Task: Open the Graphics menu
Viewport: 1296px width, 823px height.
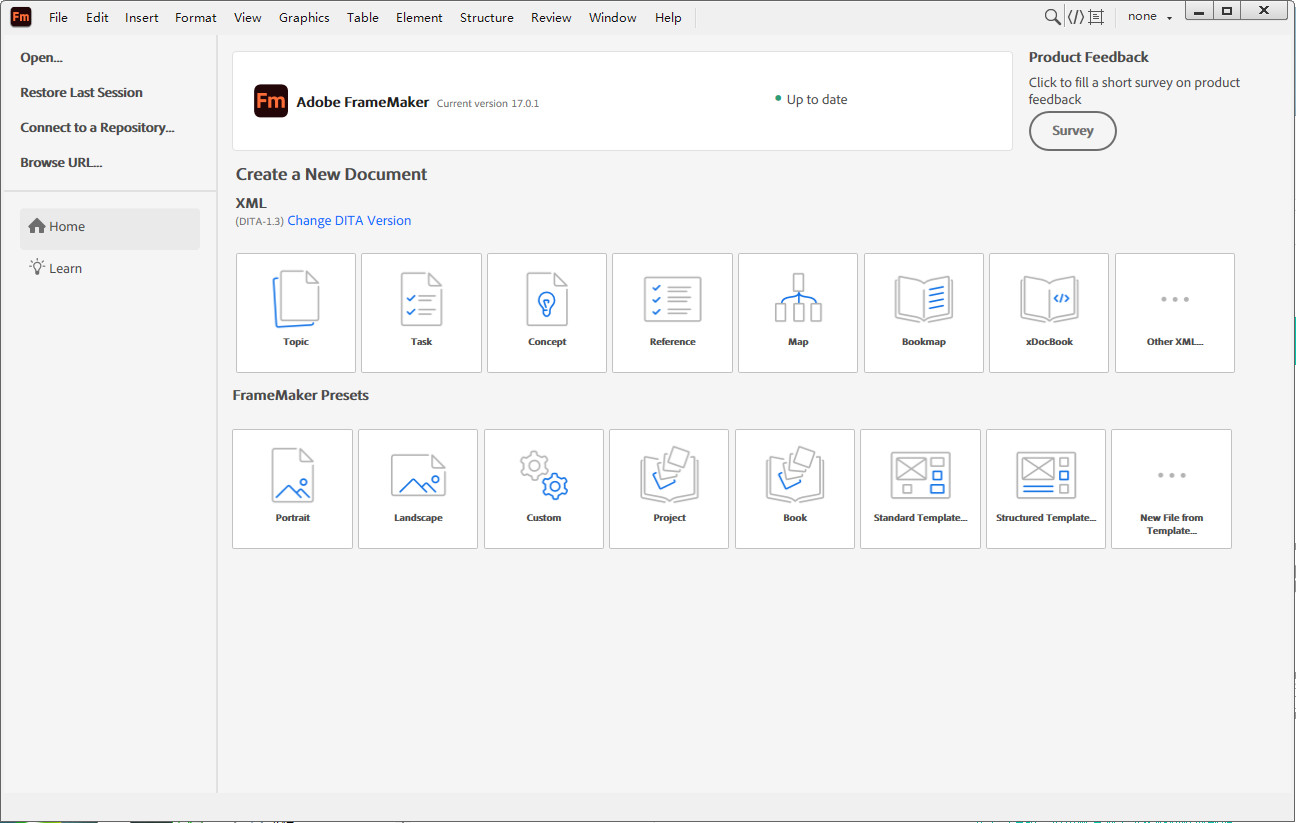Action: click(x=304, y=17)
